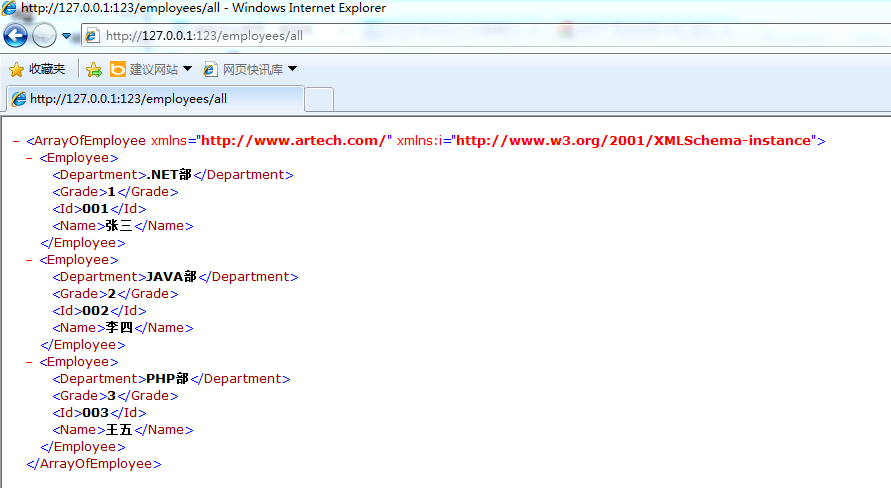Click the name 王五
This screenshot has width=891, height=488.
coord(119,430)
